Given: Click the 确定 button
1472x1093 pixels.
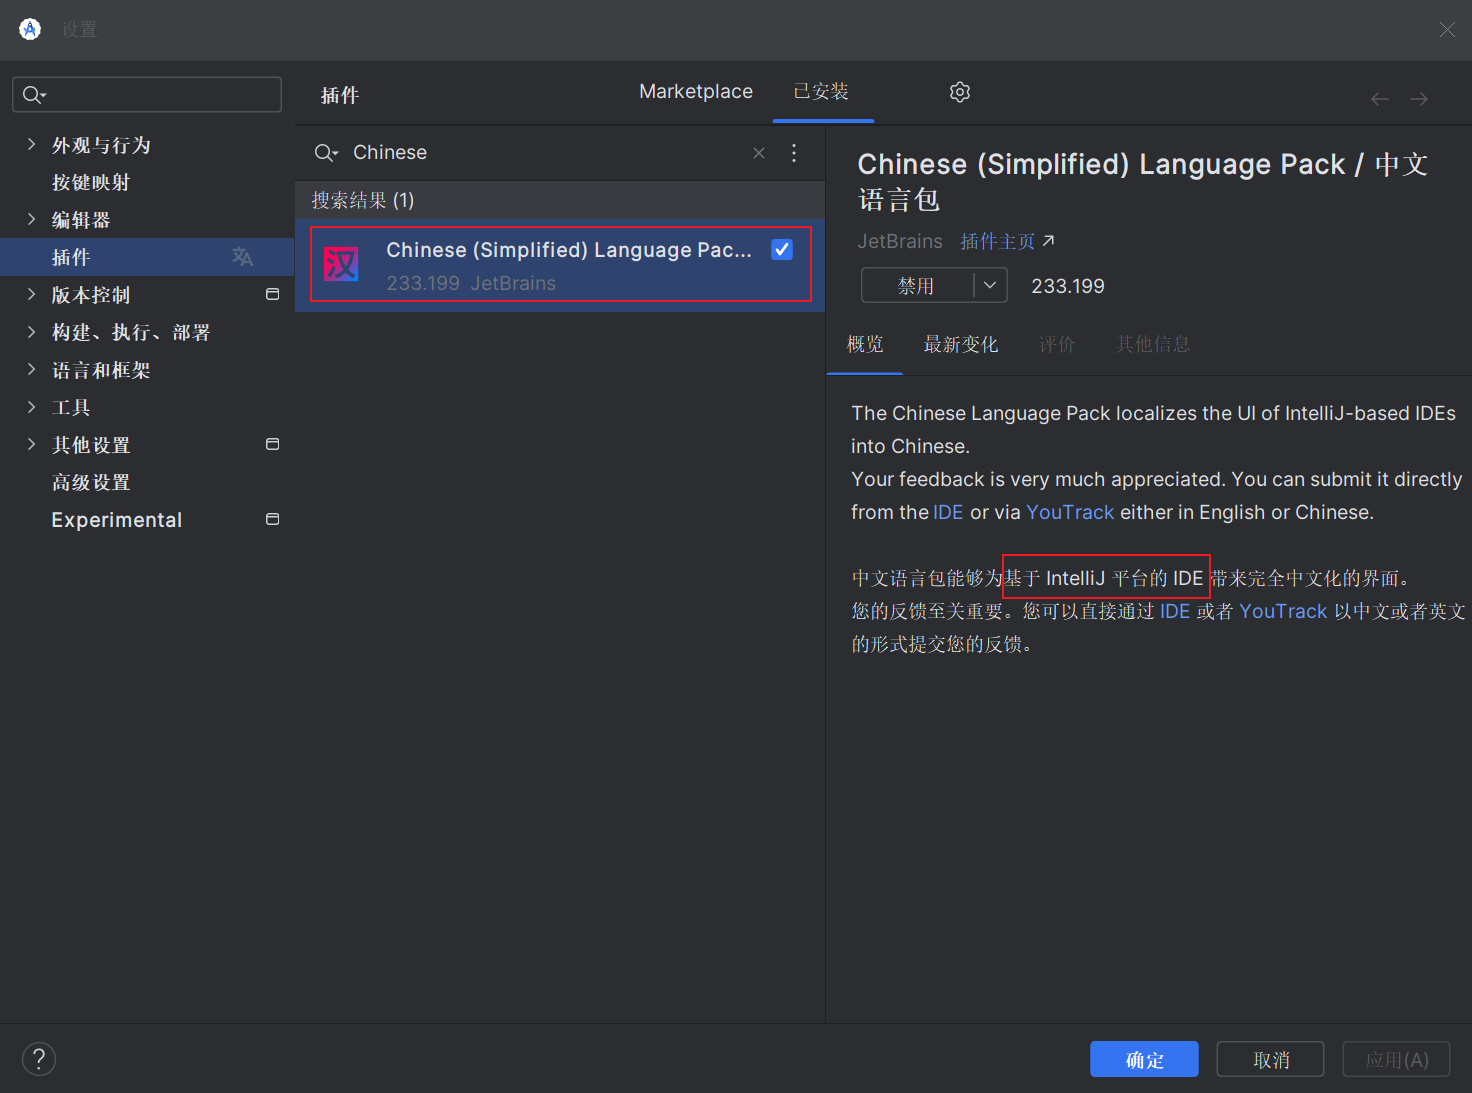Looking at the screenshot, I should point(1144,1060).
